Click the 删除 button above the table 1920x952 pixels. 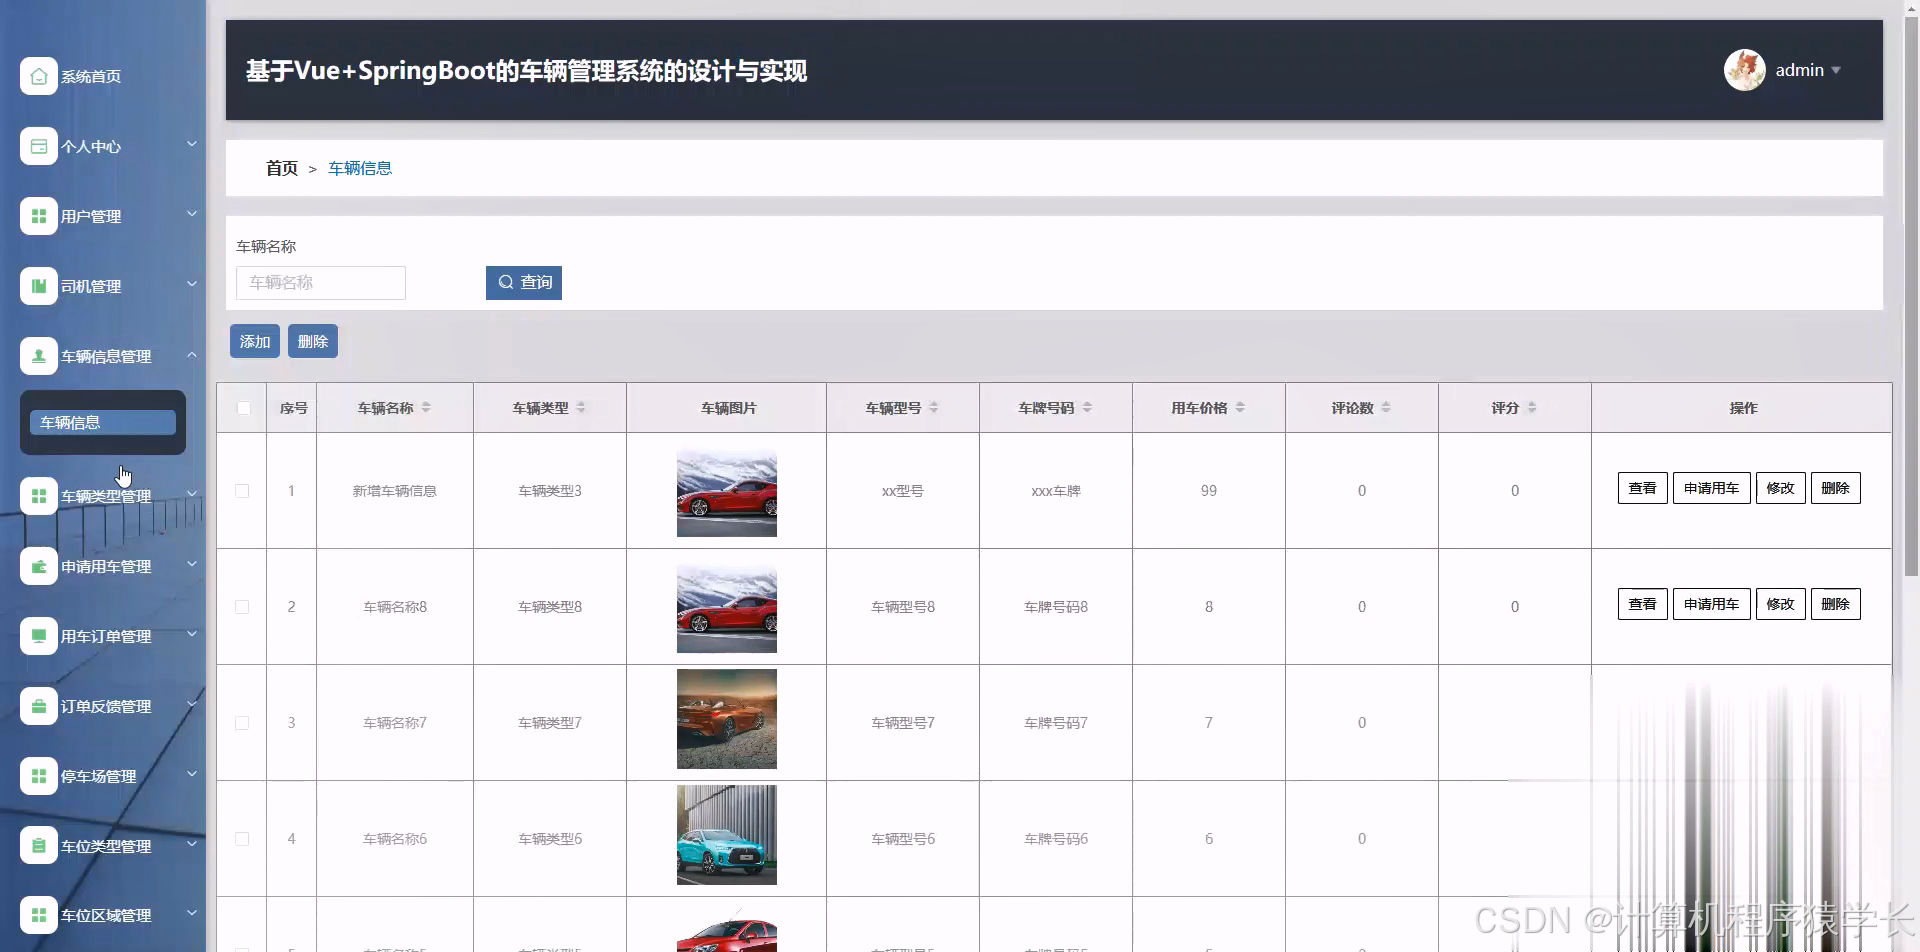[313, 341]
